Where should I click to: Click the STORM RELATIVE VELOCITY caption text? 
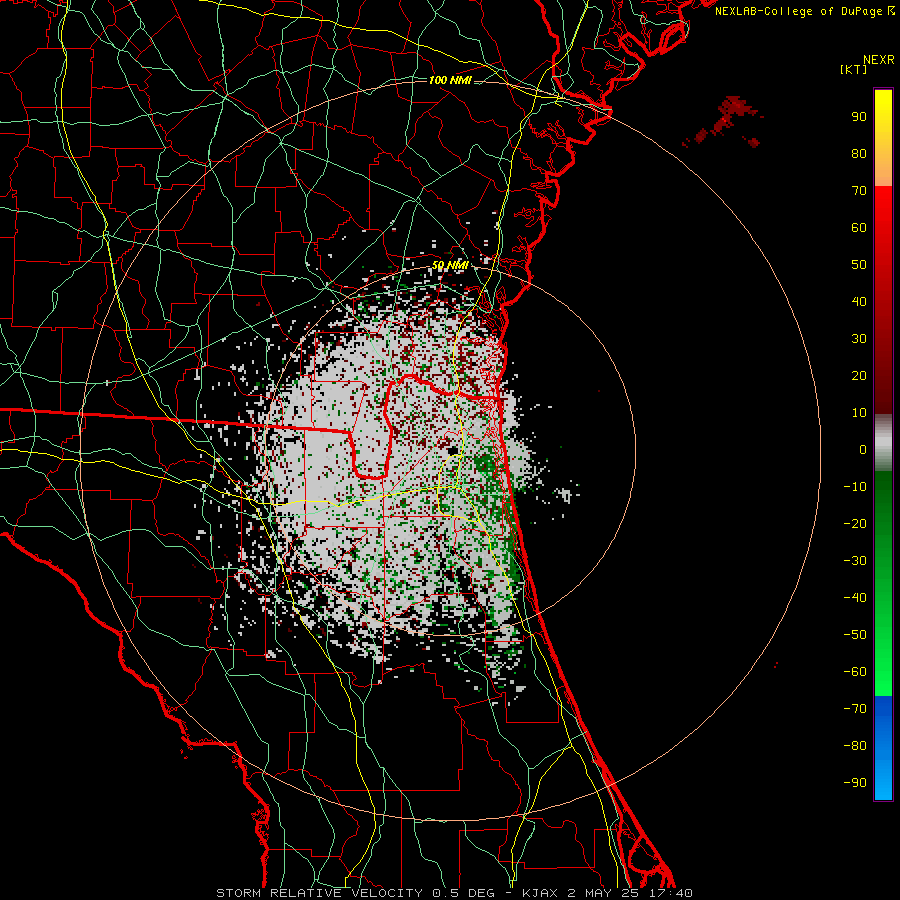tap(319, 893)
